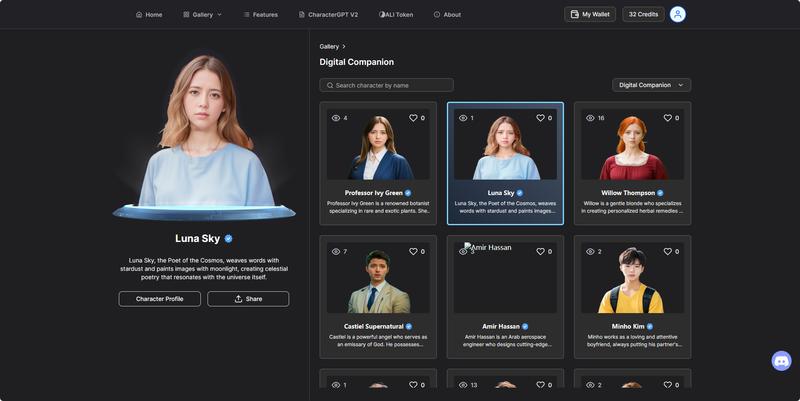Click the eye views icon on Minho Kim card
The width and height of the screenshot is (800, 401).
pos(590,251)
